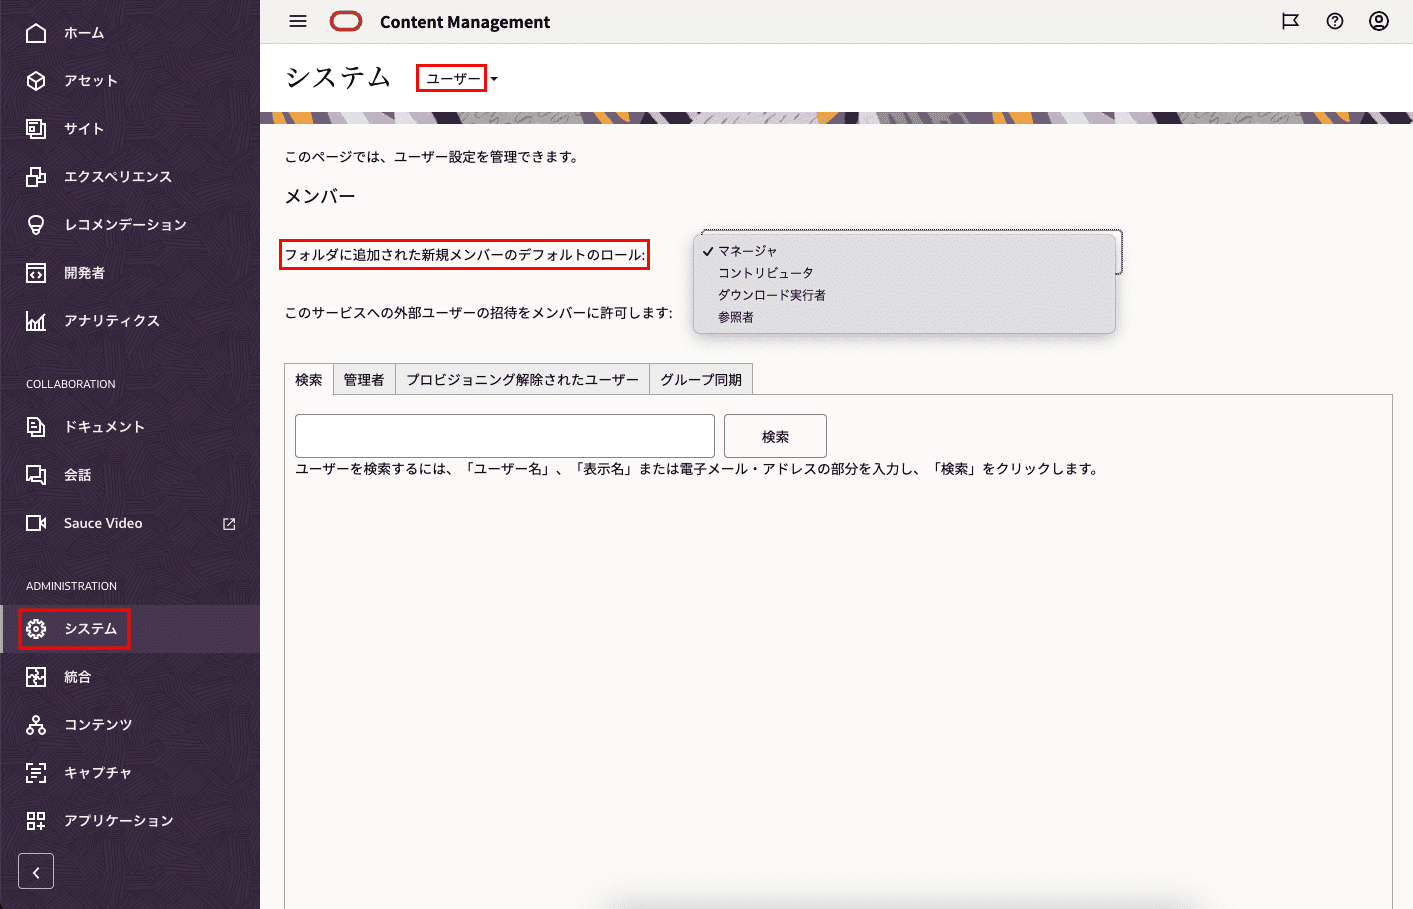Image resolution: width=1413 pixels, height=909 pixels.
Task: Open the user profile icon
Action: pos(1379,21)
